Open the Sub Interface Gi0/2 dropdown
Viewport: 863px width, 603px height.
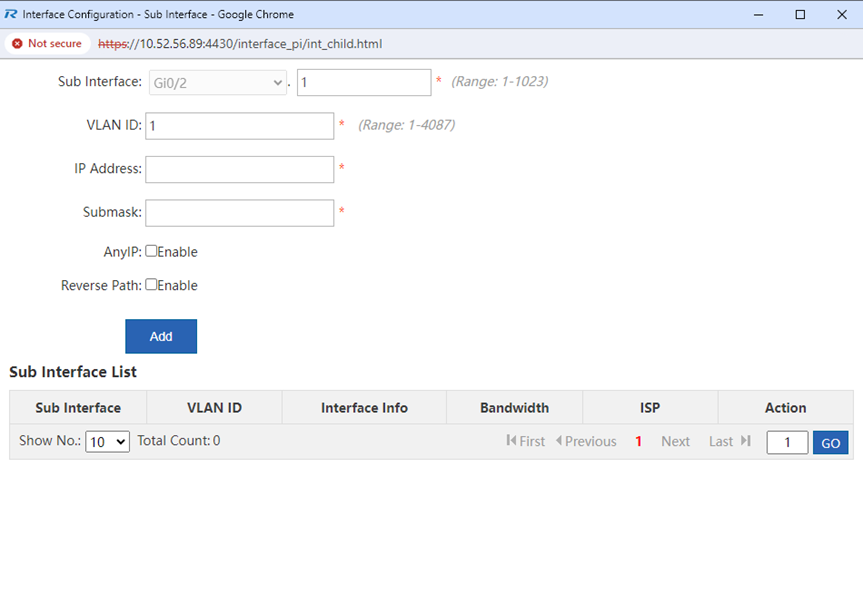tap(218, 82)
